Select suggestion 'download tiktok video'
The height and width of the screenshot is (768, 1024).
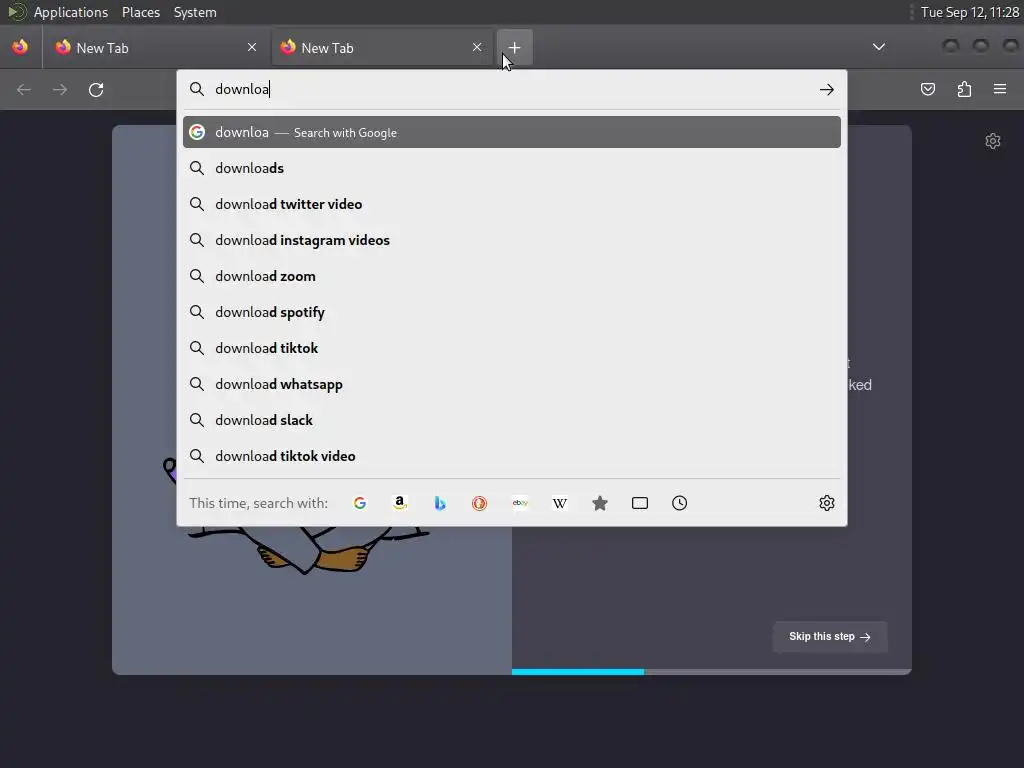tap(512, 456)
